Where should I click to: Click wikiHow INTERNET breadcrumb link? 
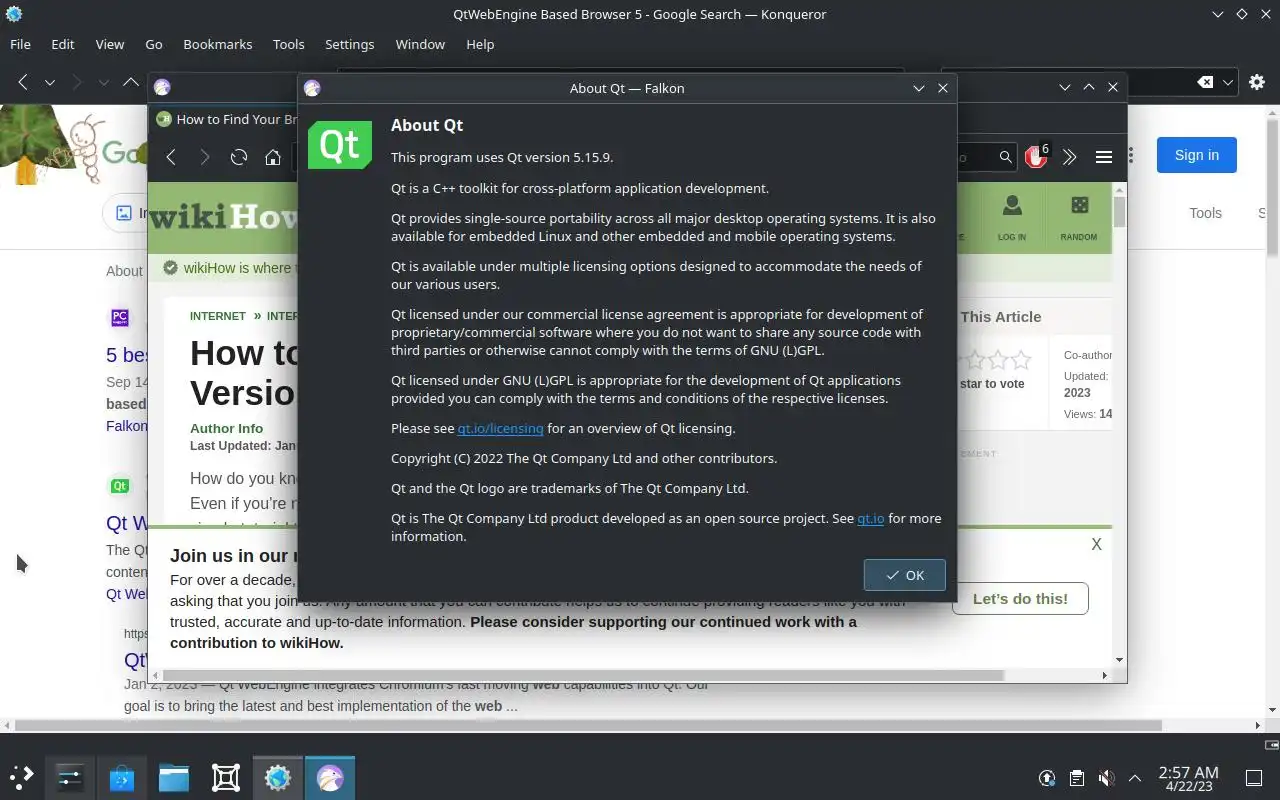[218, 316]
